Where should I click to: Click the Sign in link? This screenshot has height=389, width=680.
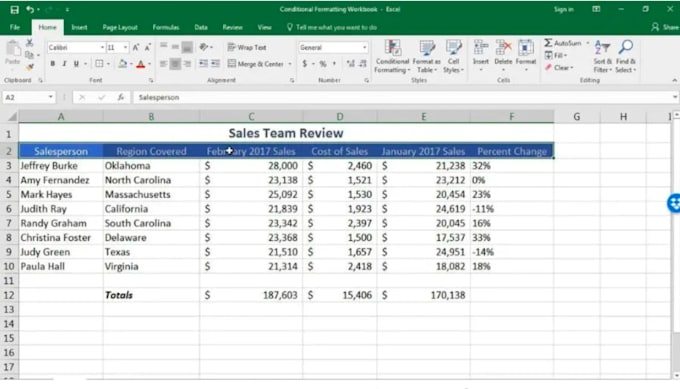coord(563,9)
